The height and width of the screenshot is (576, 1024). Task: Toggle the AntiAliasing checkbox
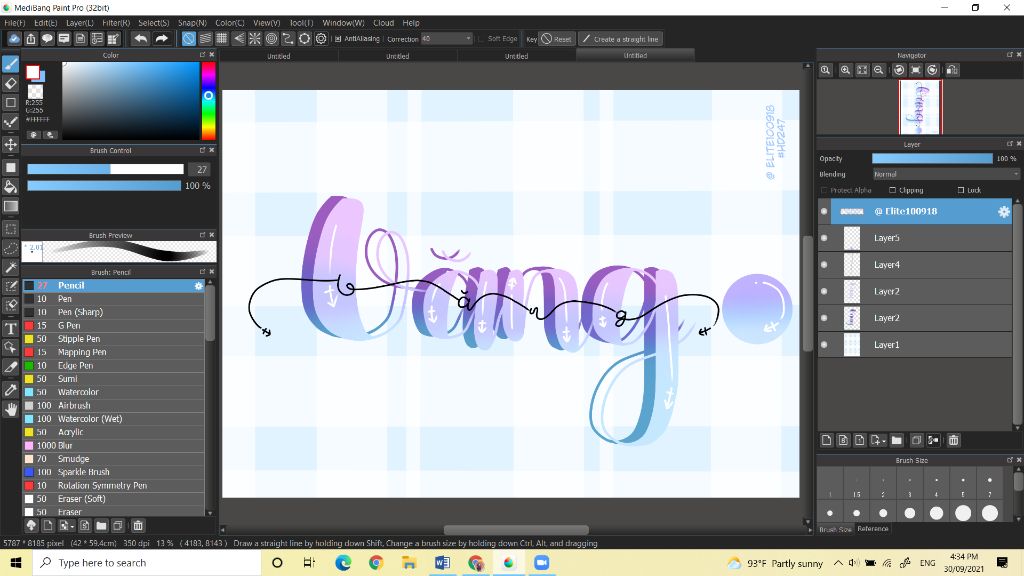[338, 39]
